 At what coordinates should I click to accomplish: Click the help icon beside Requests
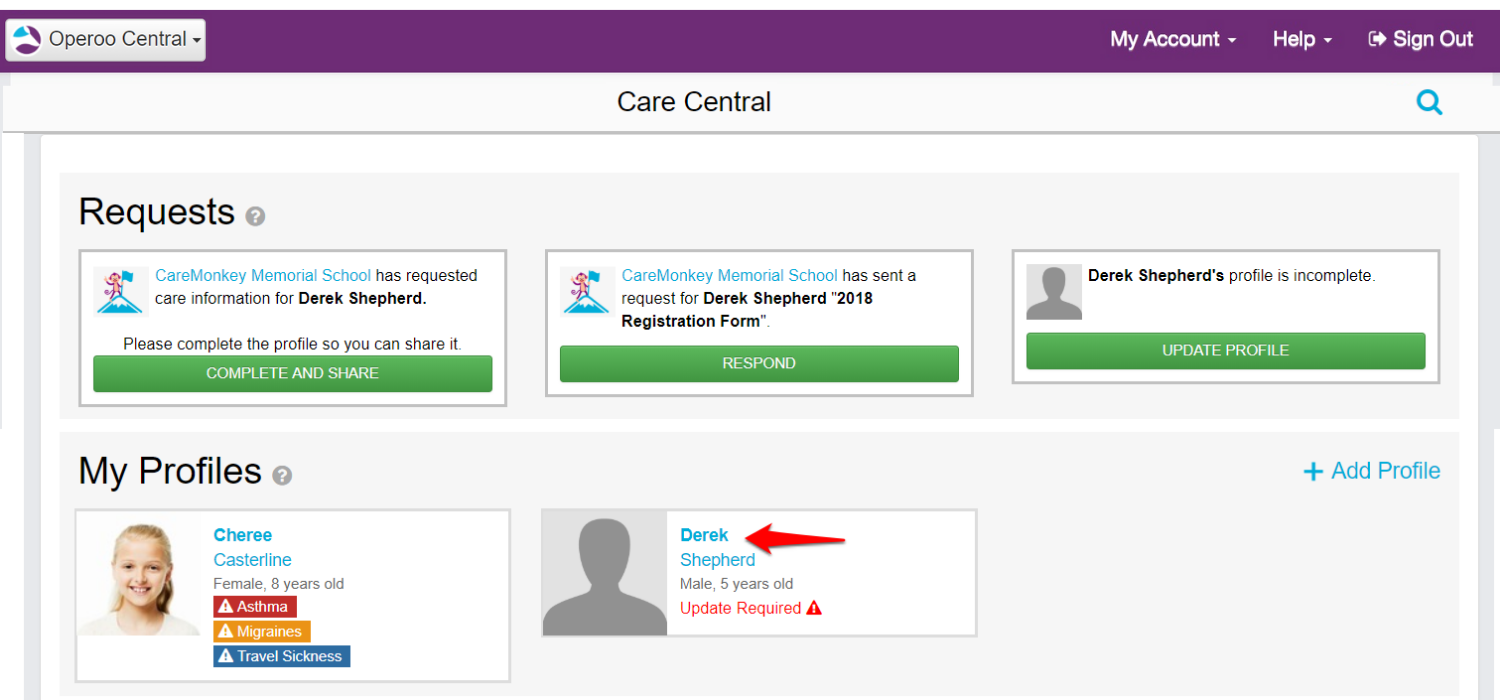[256, 216]
